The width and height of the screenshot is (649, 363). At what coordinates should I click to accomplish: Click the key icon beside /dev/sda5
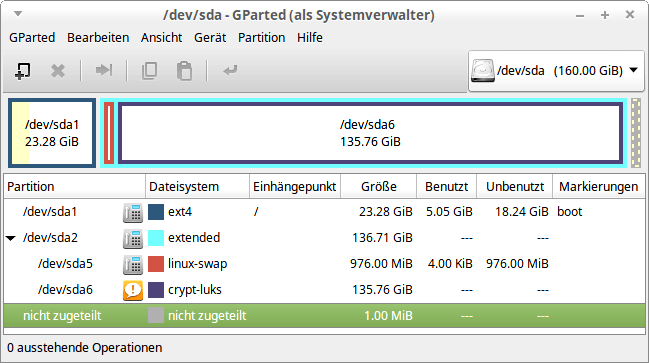tap(133, 264)
